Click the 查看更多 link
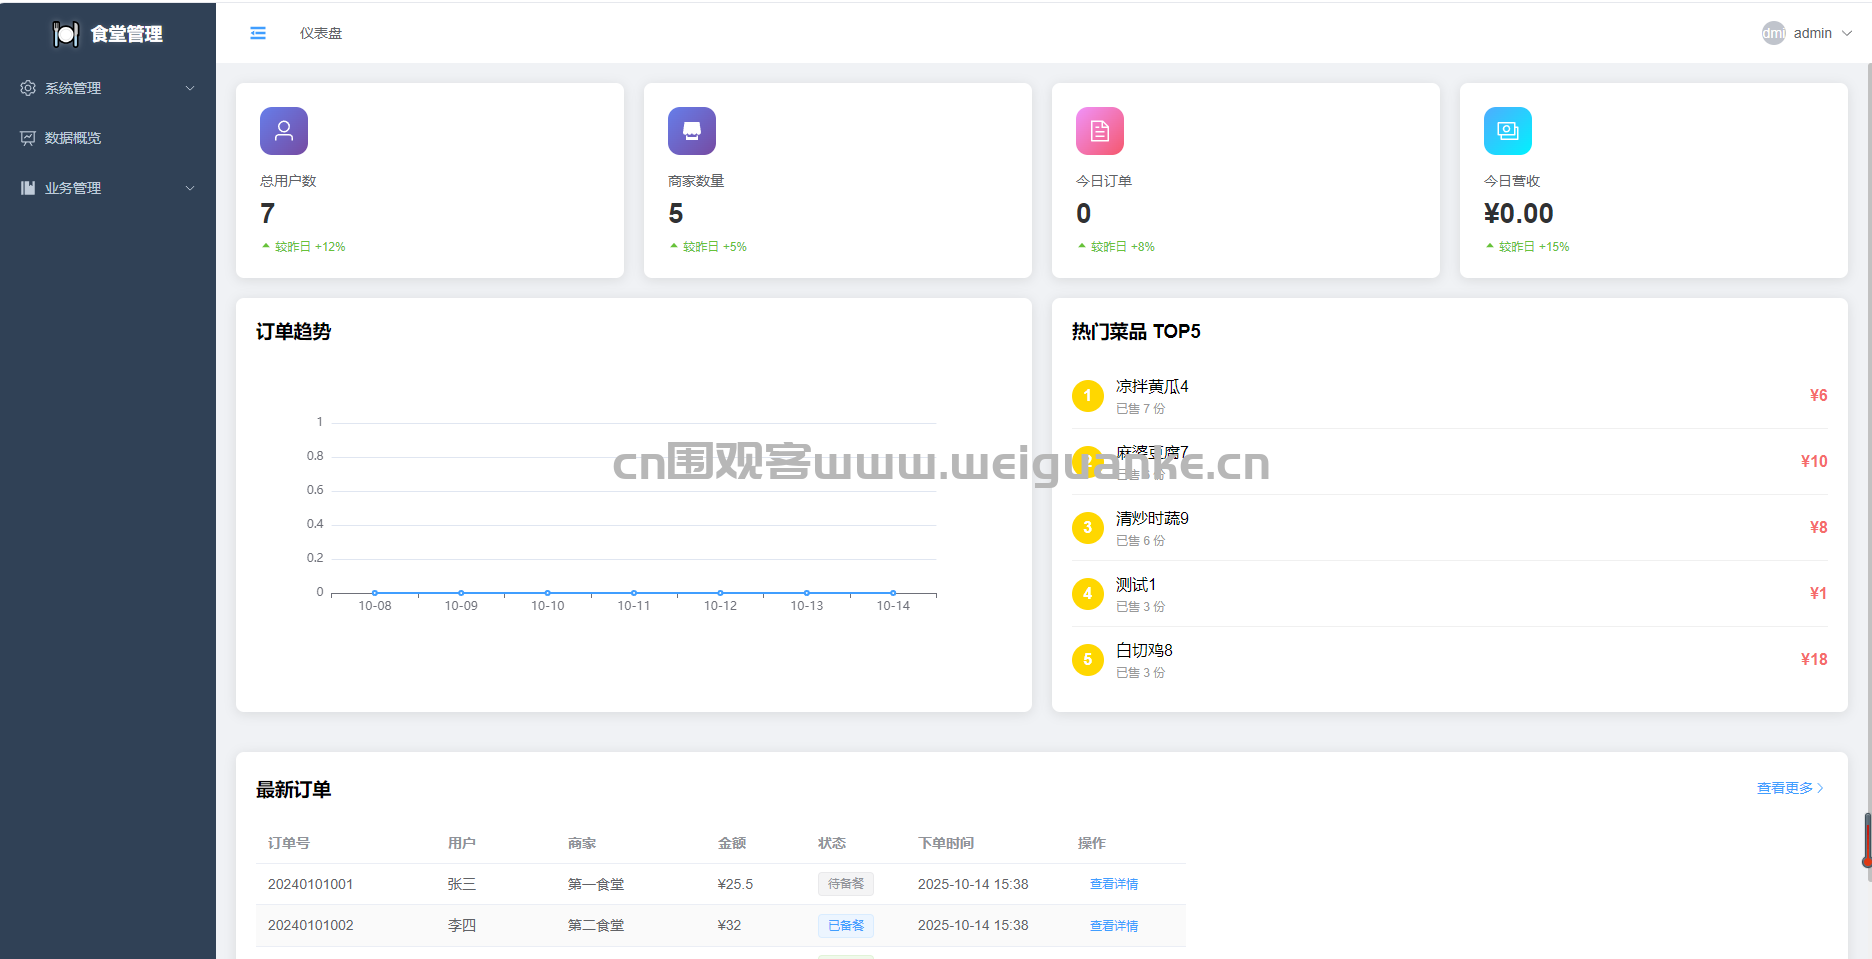1872x959 pixels. point(1789,788)
